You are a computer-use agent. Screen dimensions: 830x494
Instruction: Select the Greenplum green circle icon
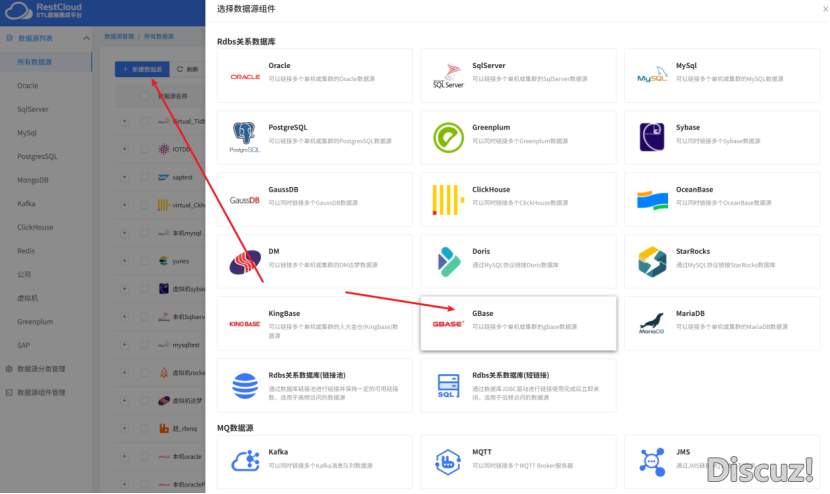click(x=448, y=137)
